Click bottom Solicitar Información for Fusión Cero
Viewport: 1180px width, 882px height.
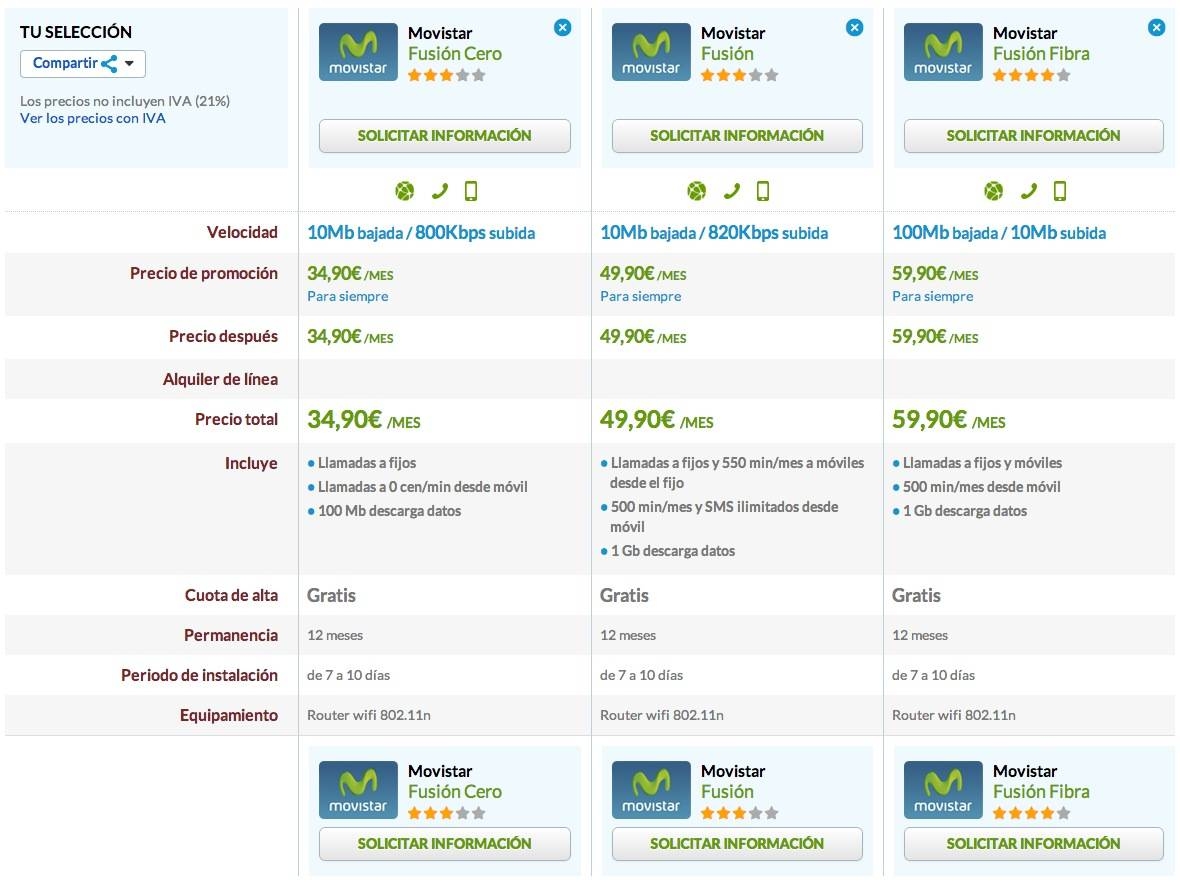pos(444,844)
